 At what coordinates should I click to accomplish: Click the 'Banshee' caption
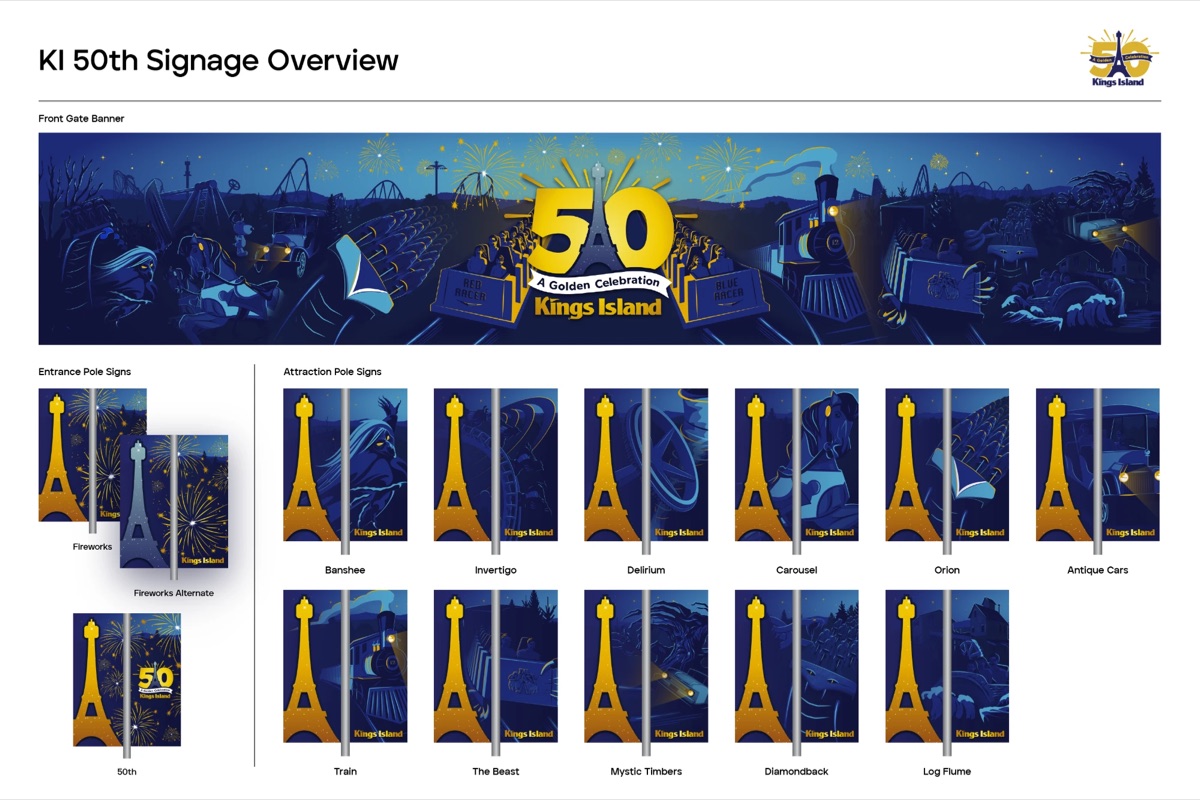pyautogui.click(x=345, y=570)
